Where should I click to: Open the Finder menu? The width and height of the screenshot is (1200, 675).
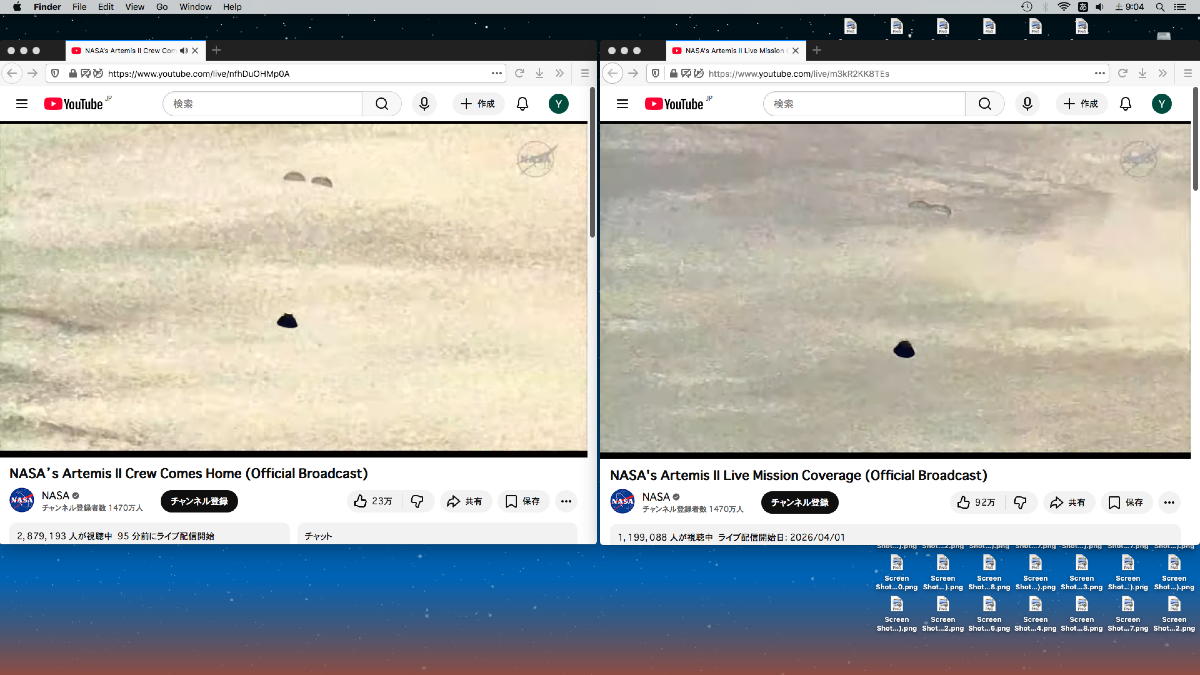47,7
